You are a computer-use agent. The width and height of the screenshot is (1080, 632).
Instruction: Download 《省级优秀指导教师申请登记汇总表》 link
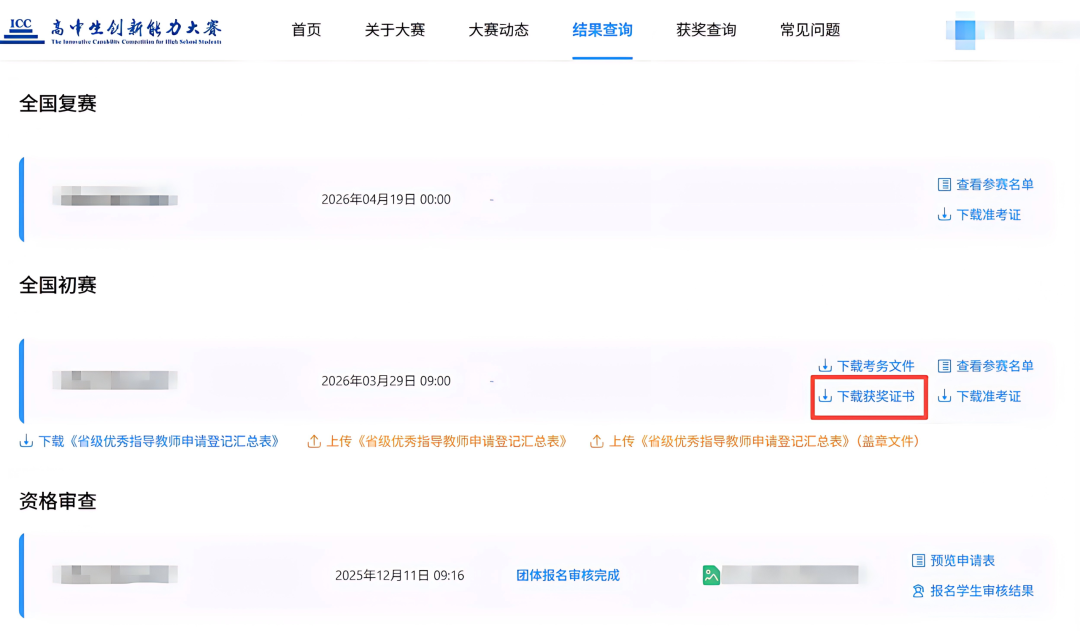(158, 441)
